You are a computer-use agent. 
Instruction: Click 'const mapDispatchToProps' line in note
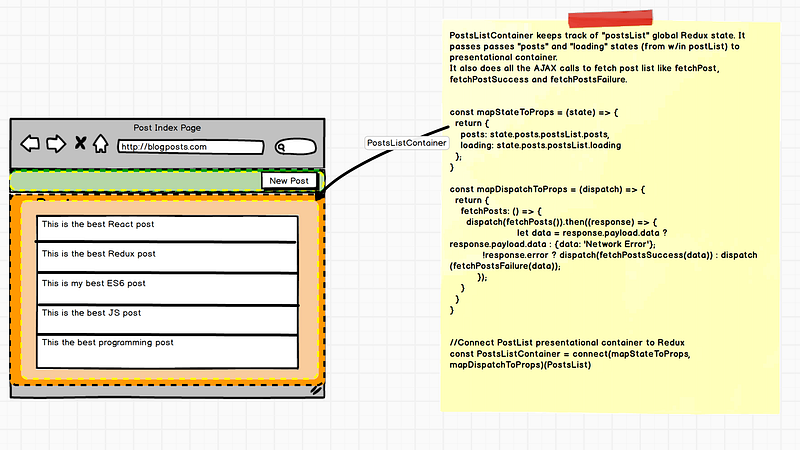click(x=547, y=189)
